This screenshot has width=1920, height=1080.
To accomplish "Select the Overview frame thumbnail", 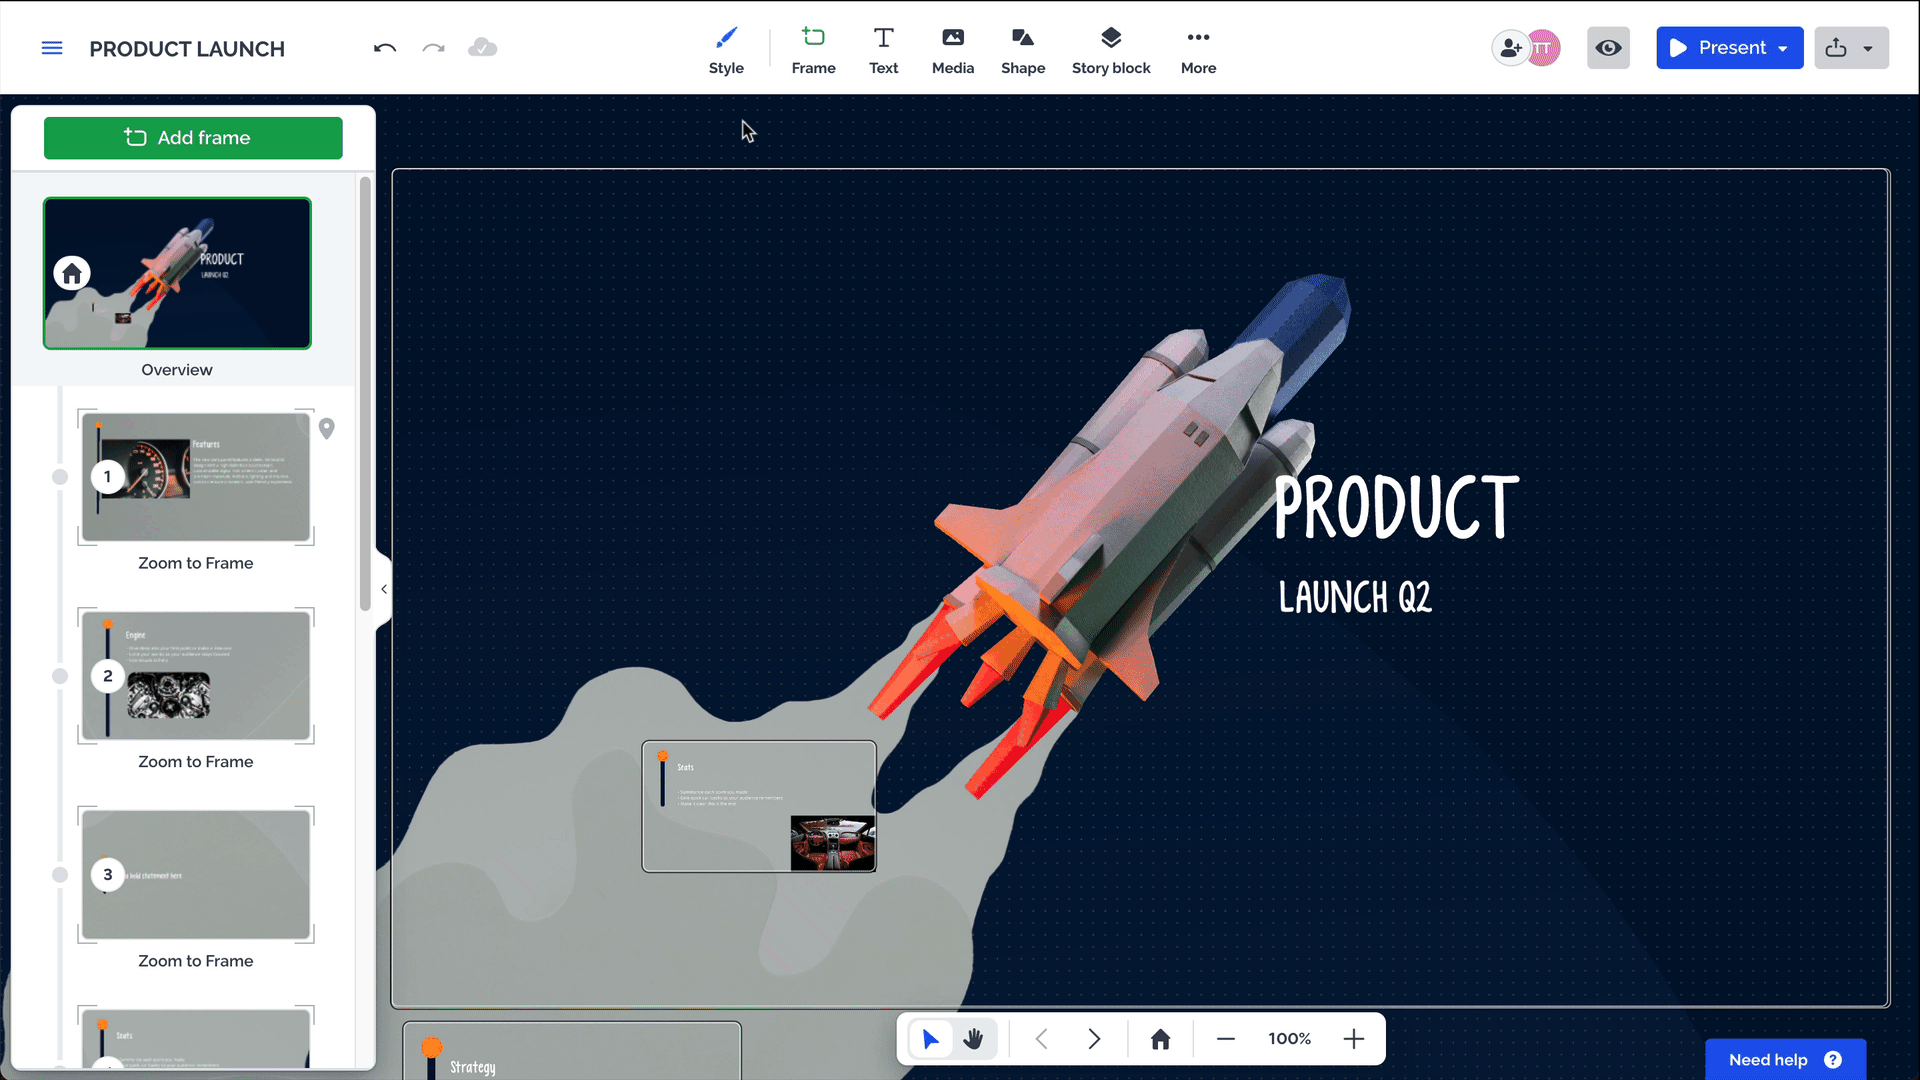I will coord(177,272).
